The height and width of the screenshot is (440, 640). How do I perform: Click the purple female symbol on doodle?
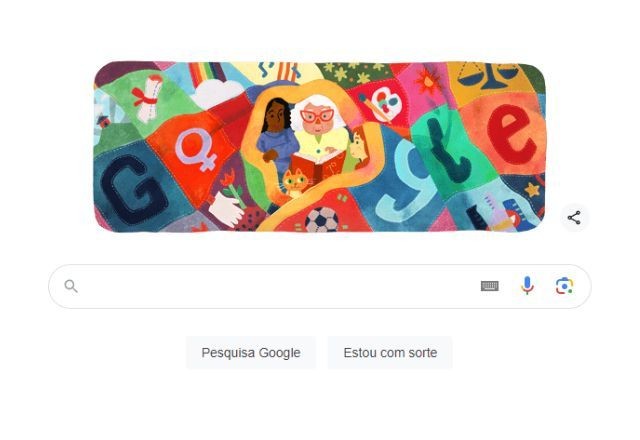[x=194, y=149]
